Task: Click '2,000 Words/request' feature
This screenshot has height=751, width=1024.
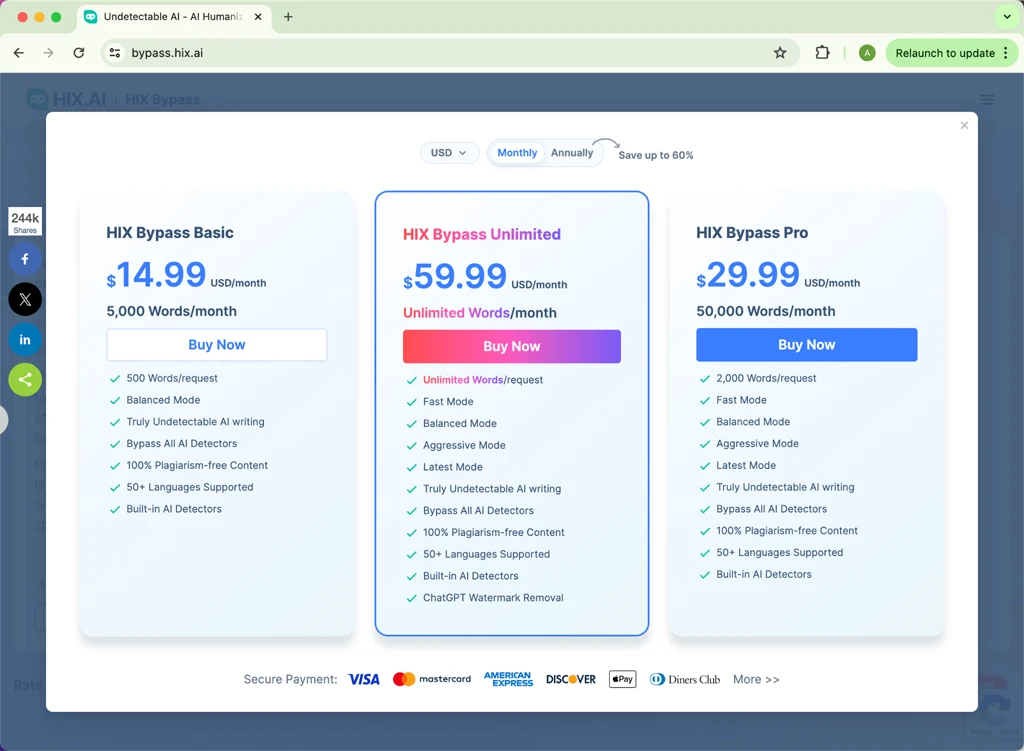Action: point(766,378)
